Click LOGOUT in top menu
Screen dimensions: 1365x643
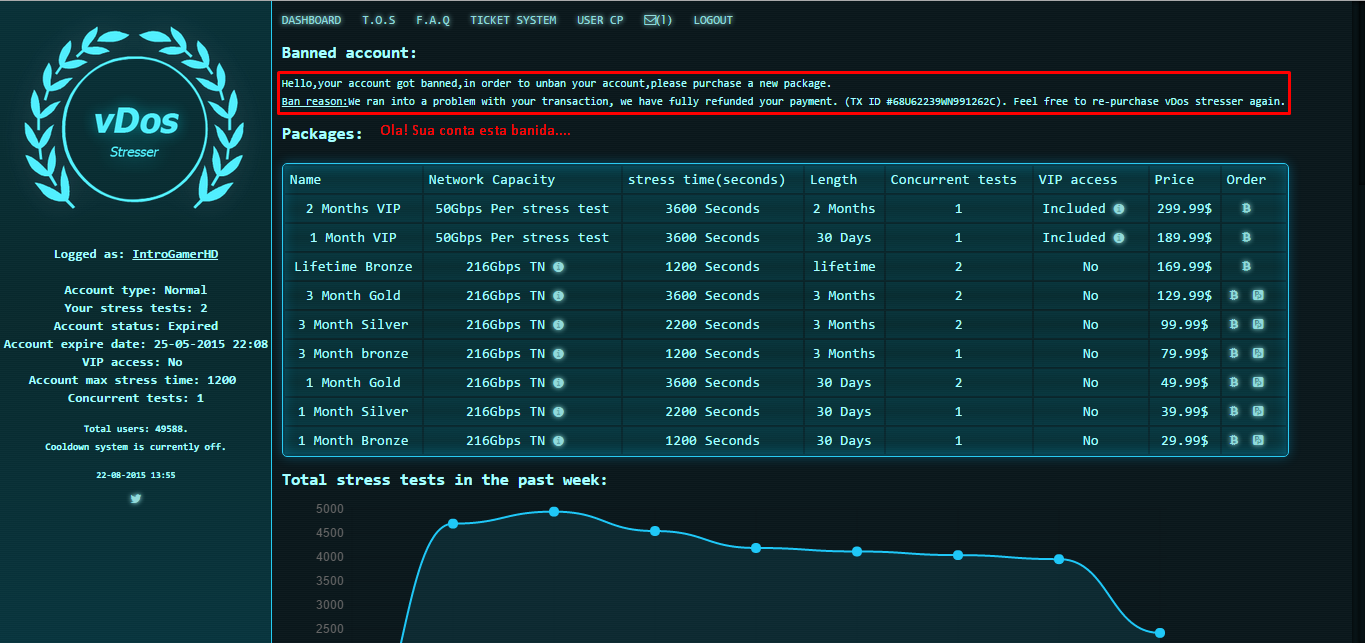(713, 20)
